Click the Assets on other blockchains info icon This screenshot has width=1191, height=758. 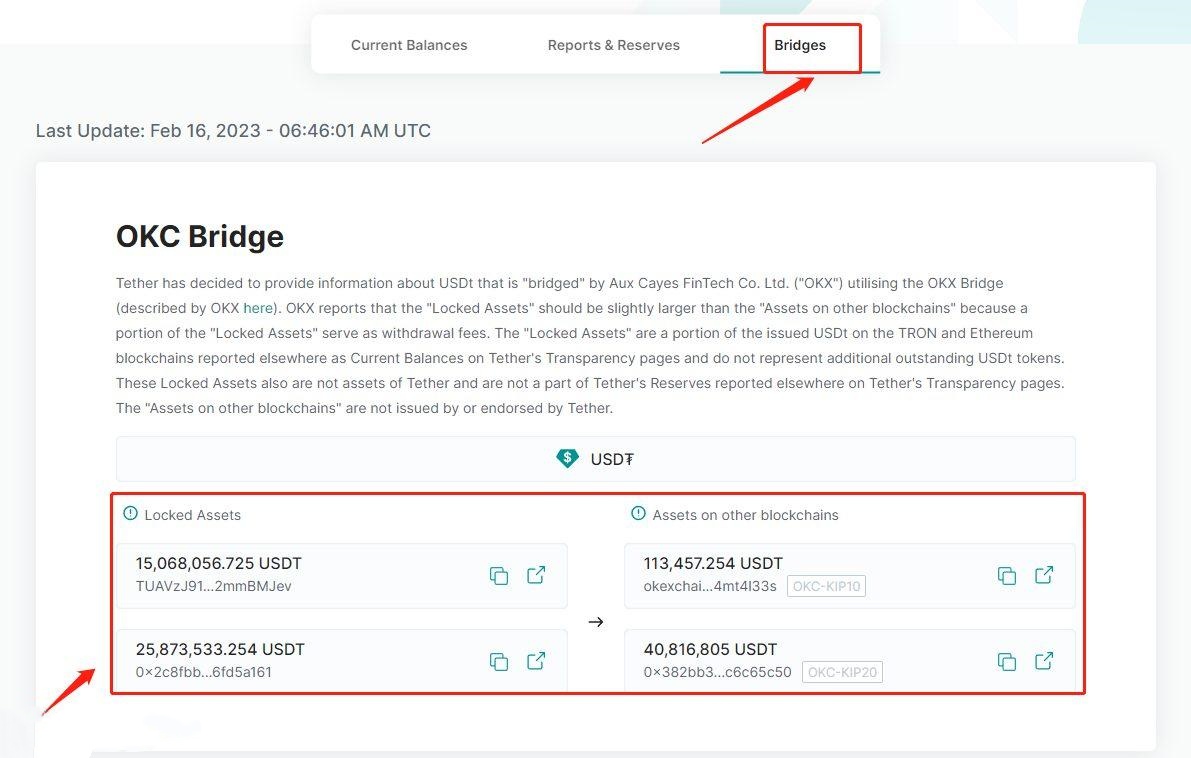pyautogui.click(x=638, y=513)
